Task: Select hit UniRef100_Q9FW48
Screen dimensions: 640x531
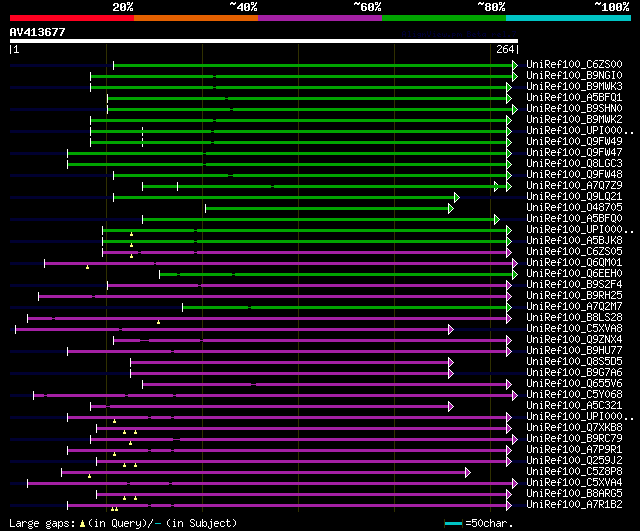Action: (x=574, y=175)
